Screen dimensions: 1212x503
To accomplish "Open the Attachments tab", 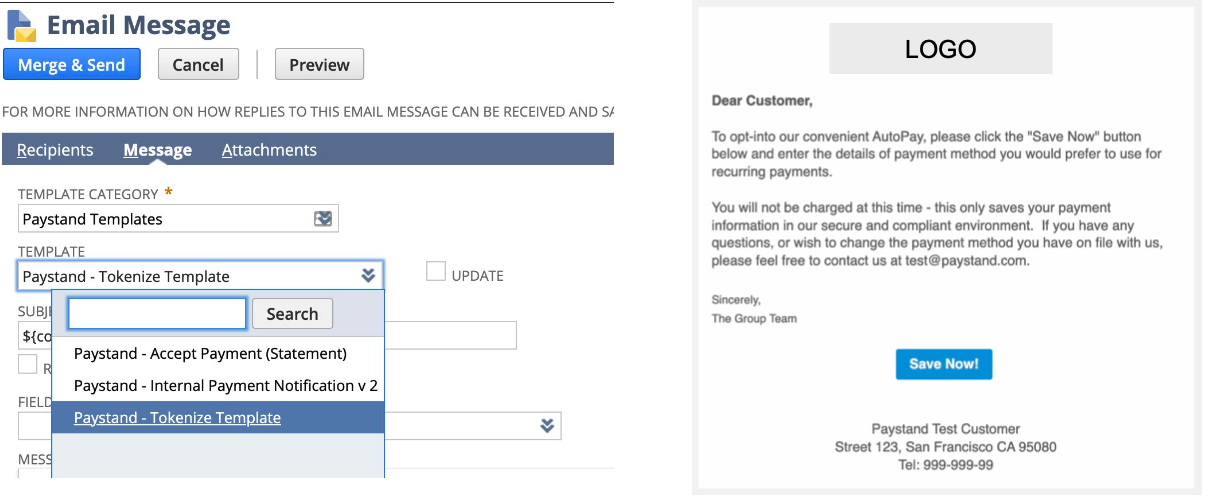I will [269, 150].
